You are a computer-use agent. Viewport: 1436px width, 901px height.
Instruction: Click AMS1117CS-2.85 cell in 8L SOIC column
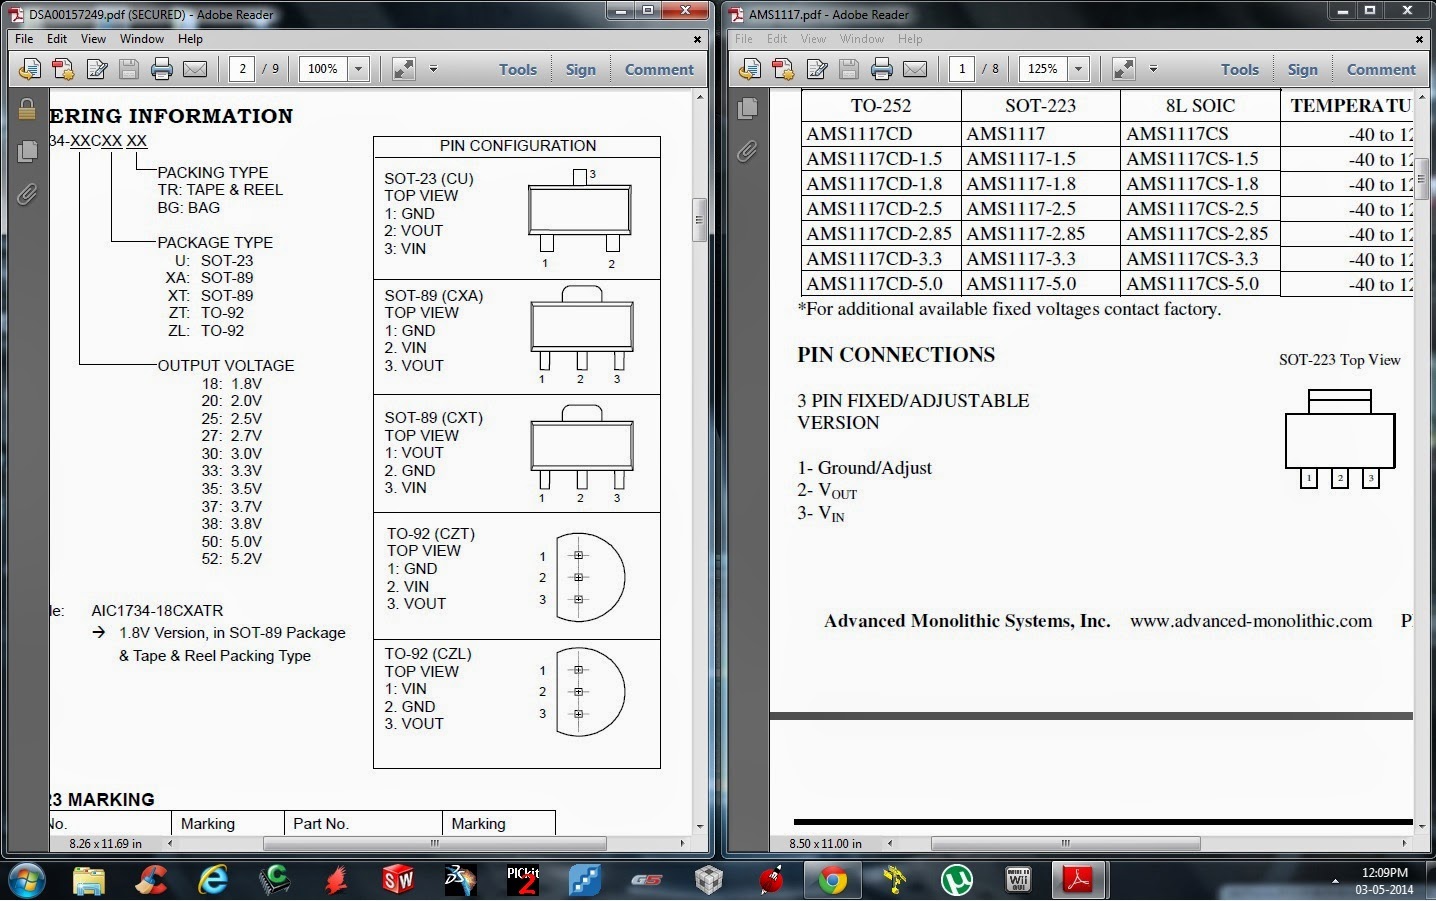1200,234
